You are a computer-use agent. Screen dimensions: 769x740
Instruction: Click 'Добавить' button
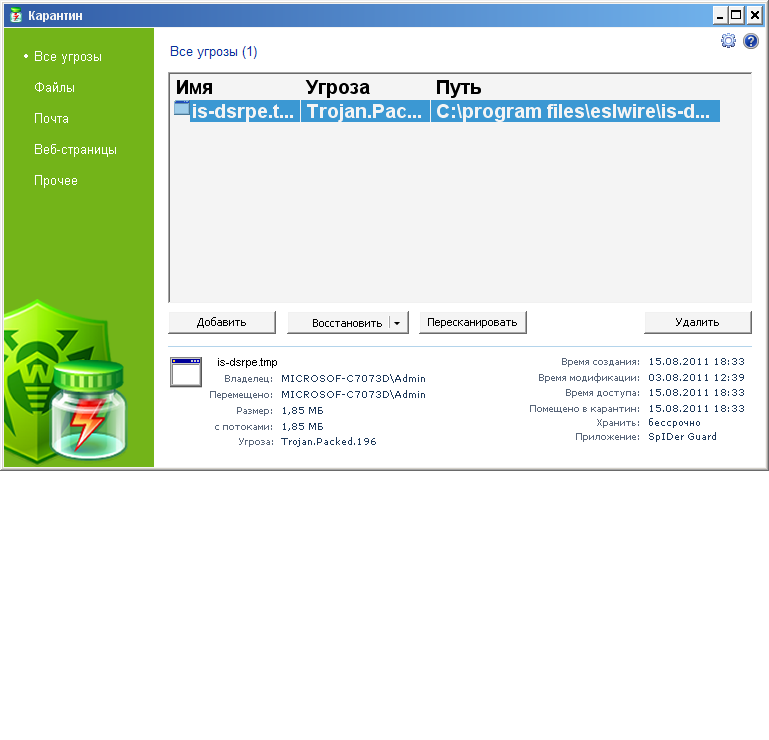(x=222, y=322)
